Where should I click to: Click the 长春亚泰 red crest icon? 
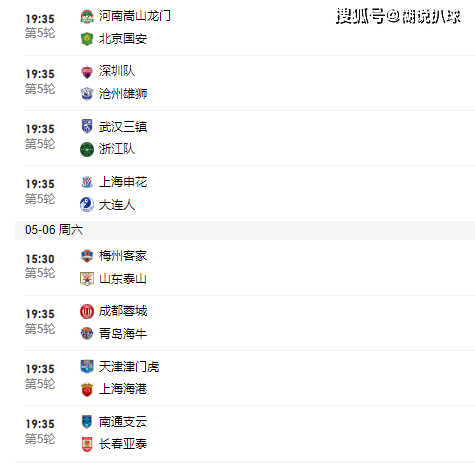coord(87,445)
